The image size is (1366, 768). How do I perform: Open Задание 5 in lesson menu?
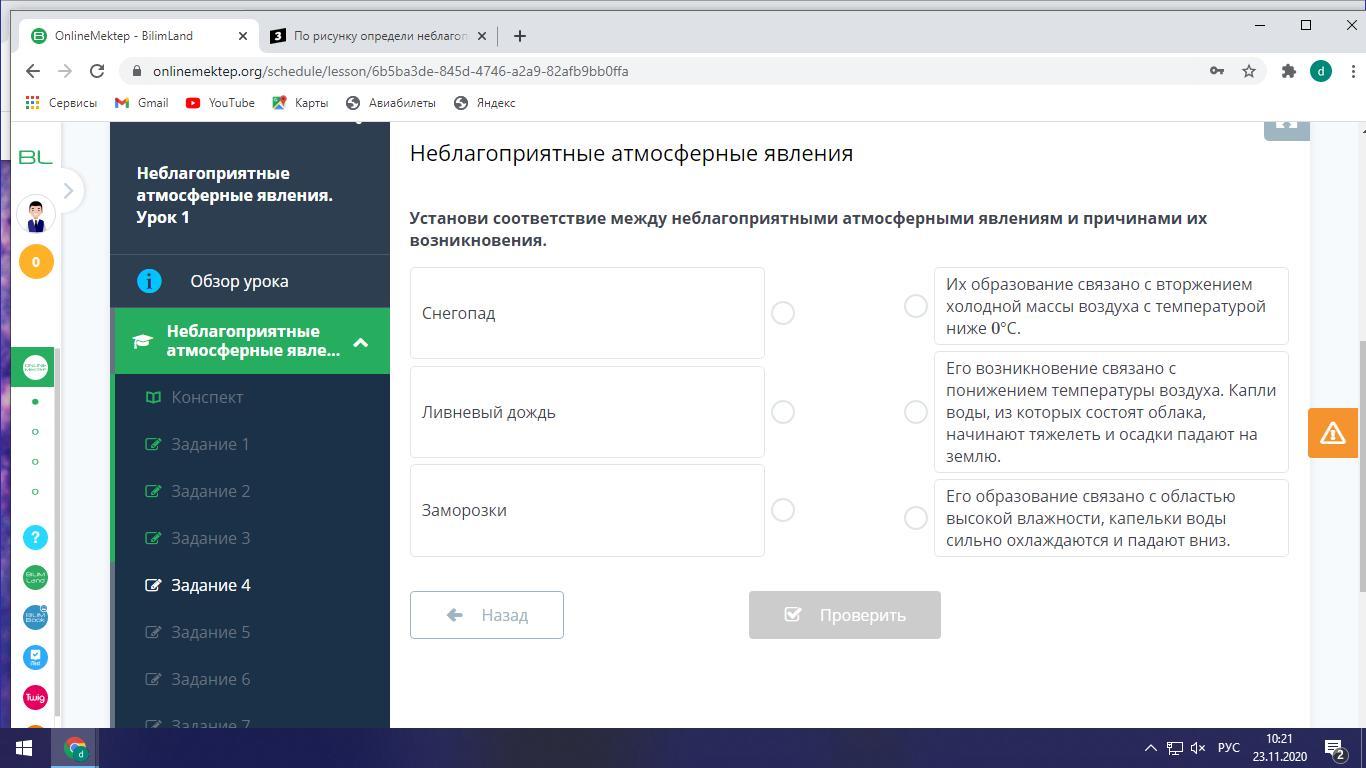(210, 632)
